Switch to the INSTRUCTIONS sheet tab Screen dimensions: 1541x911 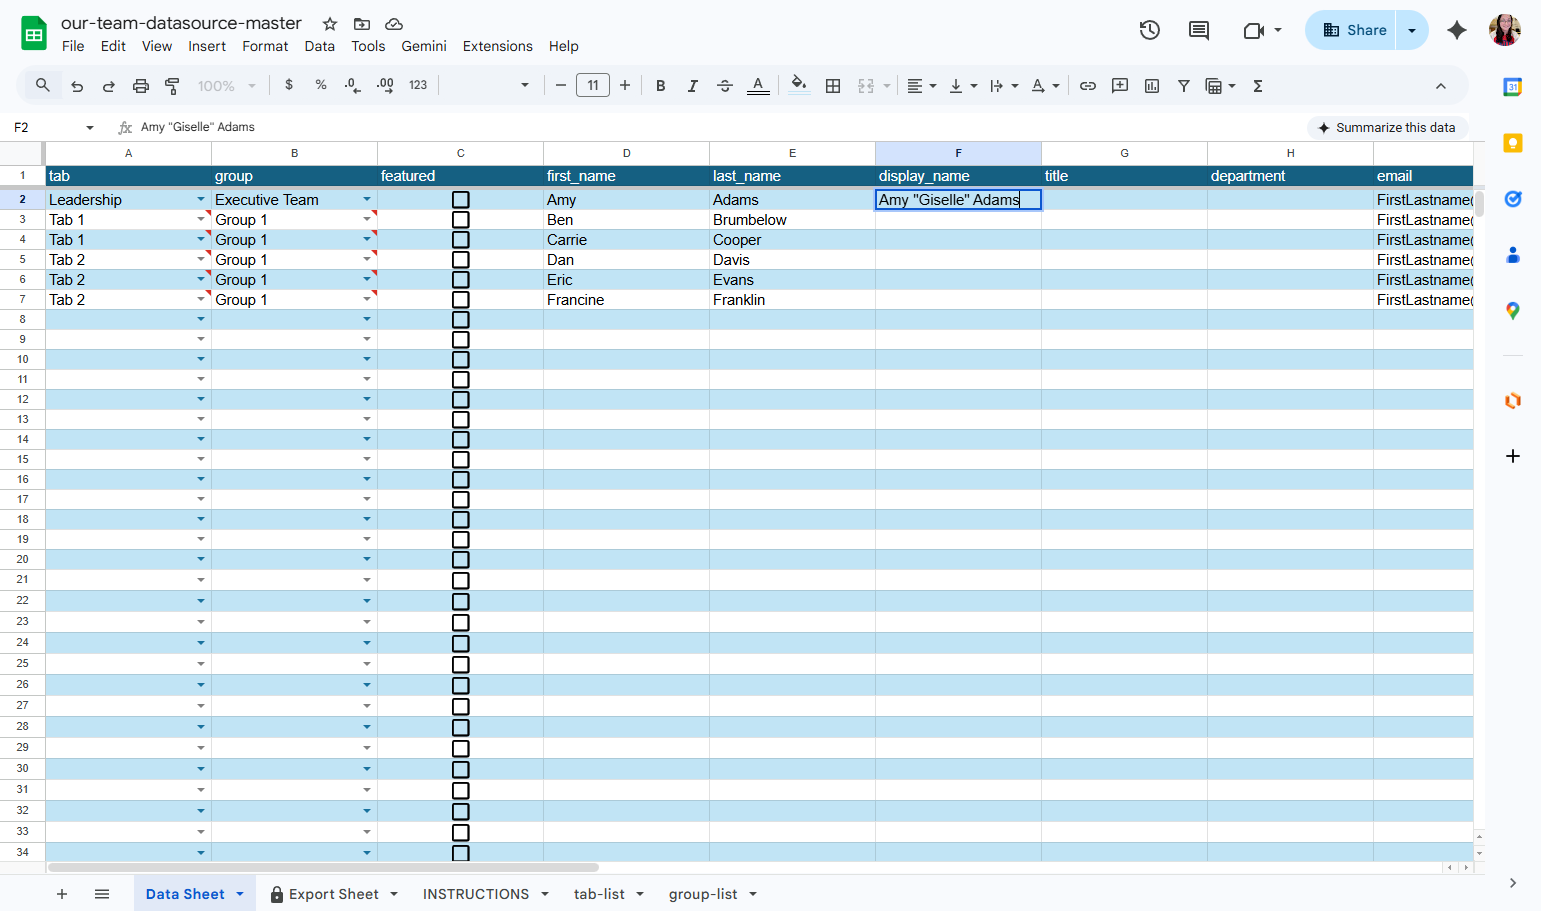tap(476, 894)
